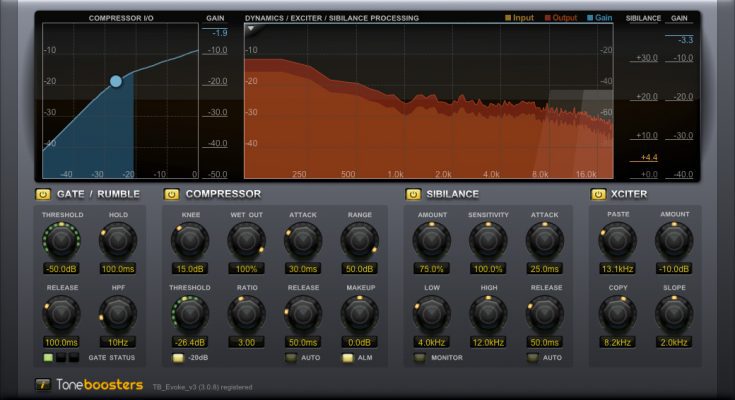Click the Toneboosters logo icon

coord(43,385)
